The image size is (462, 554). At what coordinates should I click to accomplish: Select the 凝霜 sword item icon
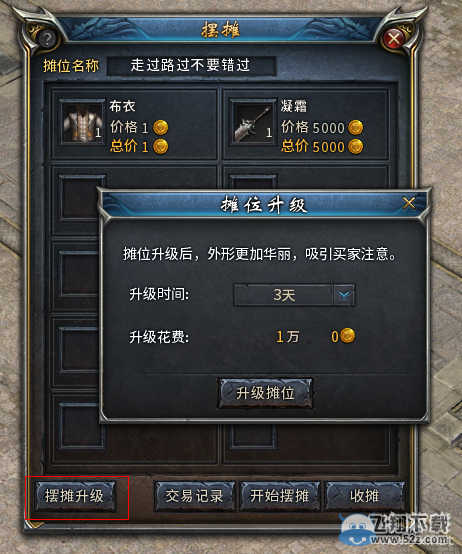coord(253,122)
